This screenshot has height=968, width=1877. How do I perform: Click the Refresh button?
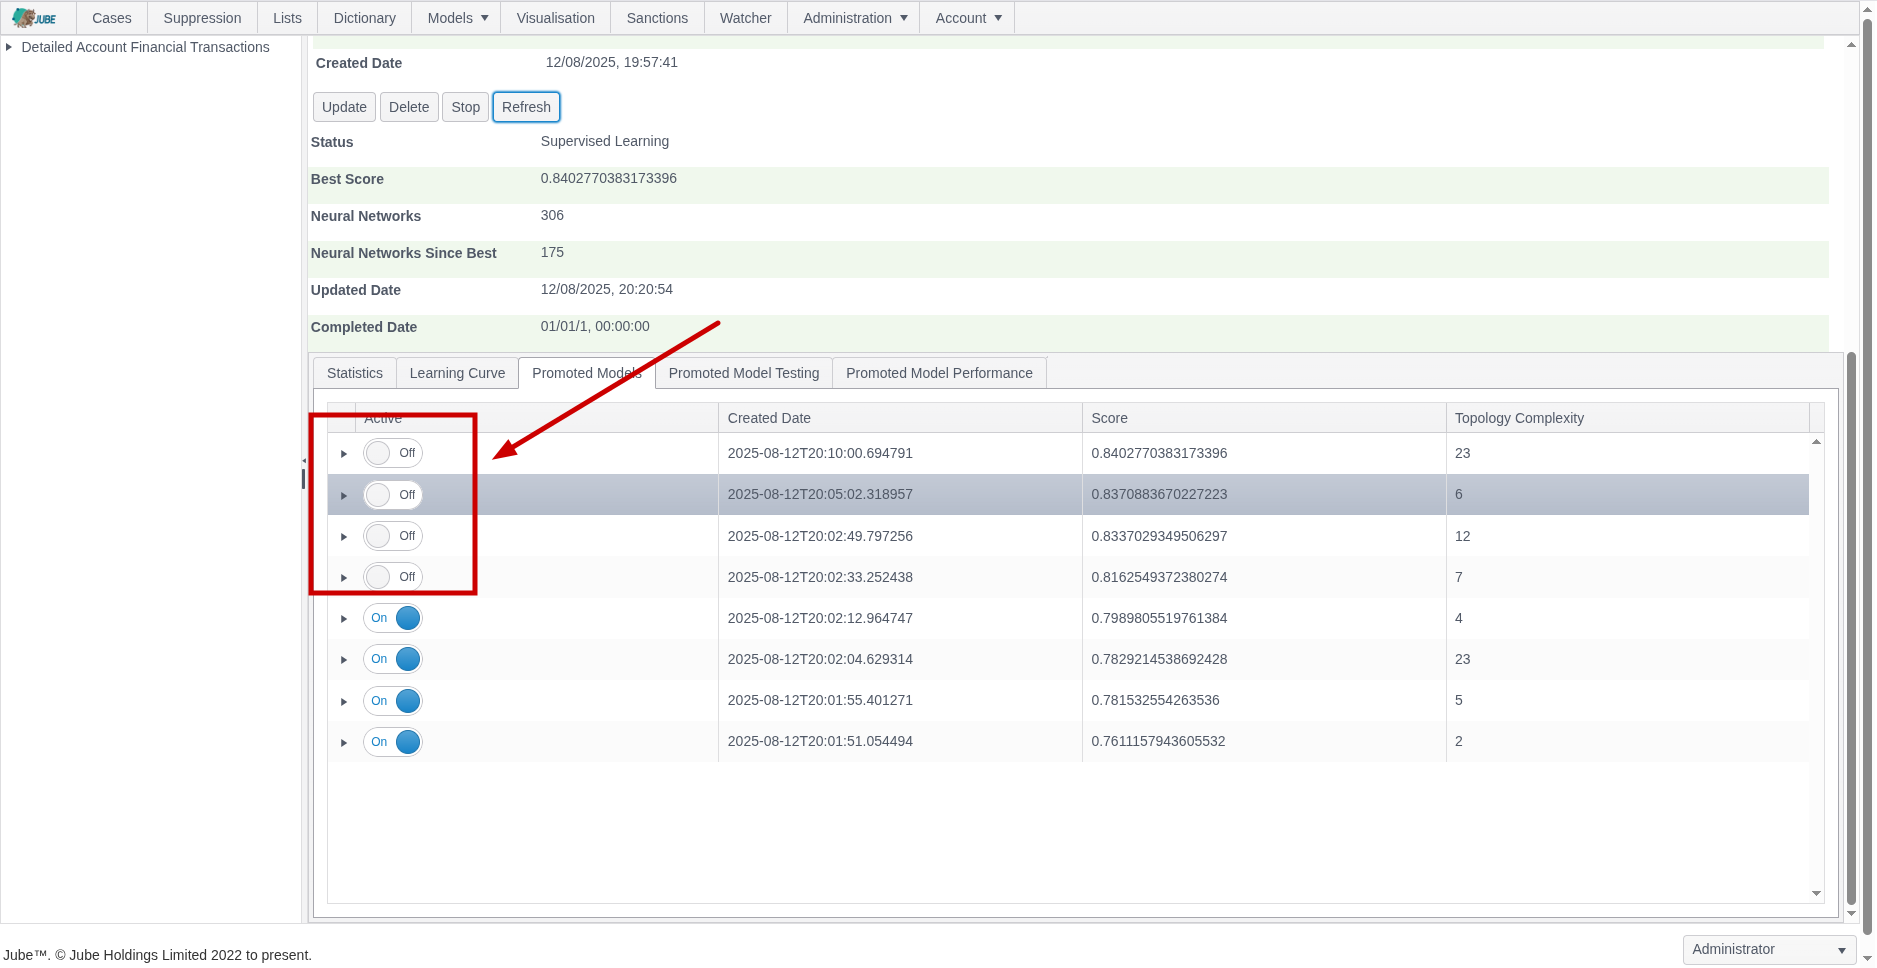(526, 107)
